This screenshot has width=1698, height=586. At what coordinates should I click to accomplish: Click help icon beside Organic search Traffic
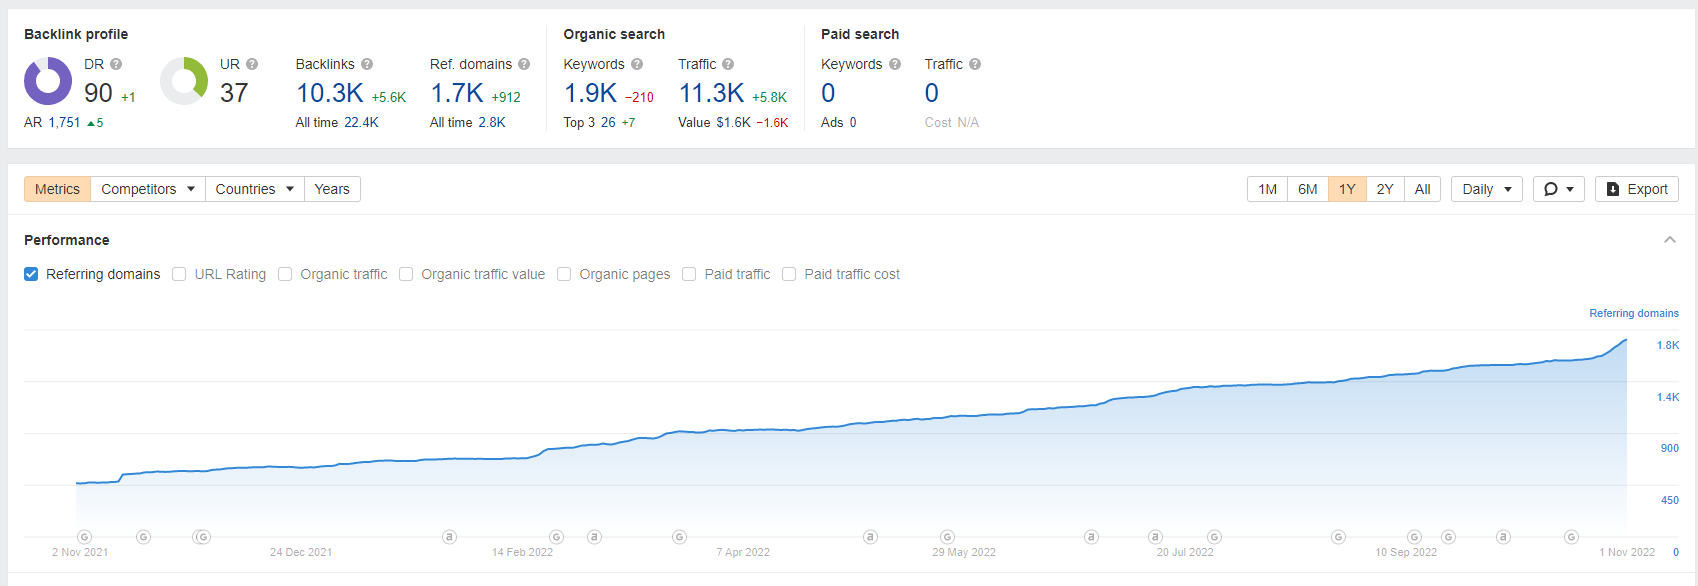tap(728, 64)
